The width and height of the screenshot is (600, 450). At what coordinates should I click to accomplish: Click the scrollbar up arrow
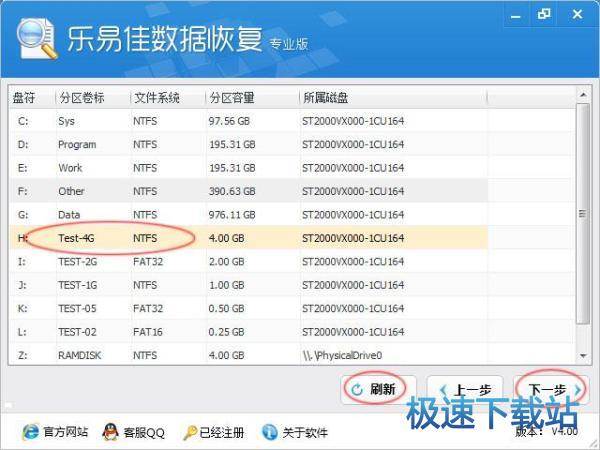pos(583,95)
